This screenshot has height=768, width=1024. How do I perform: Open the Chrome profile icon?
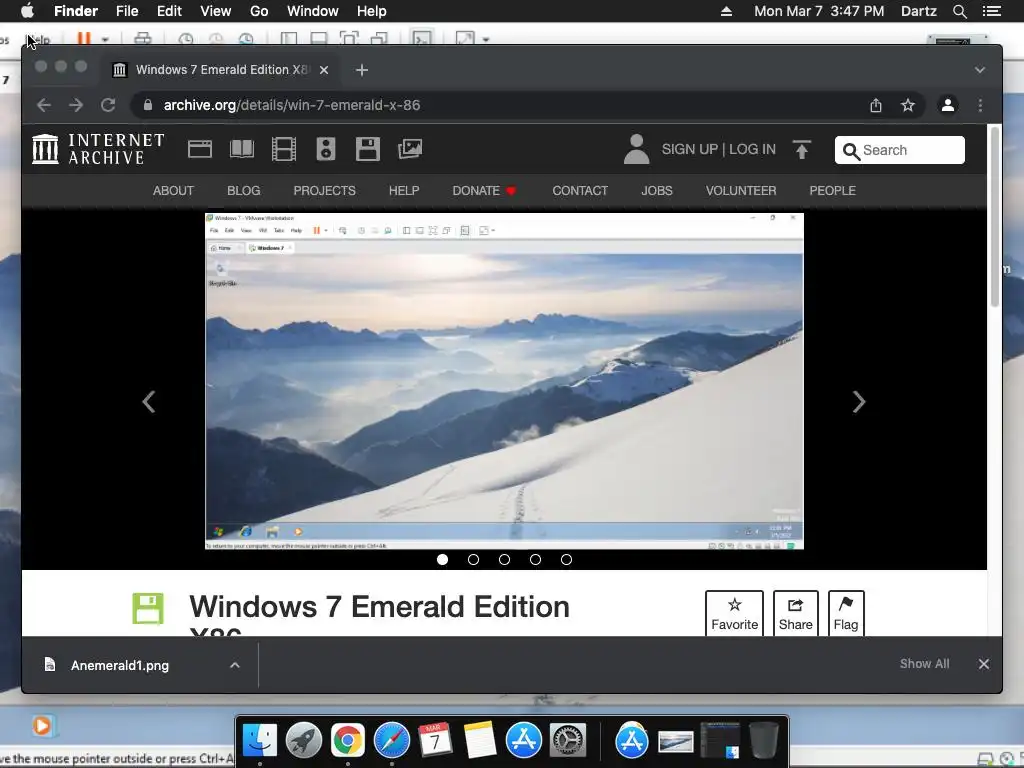(948, 105)
